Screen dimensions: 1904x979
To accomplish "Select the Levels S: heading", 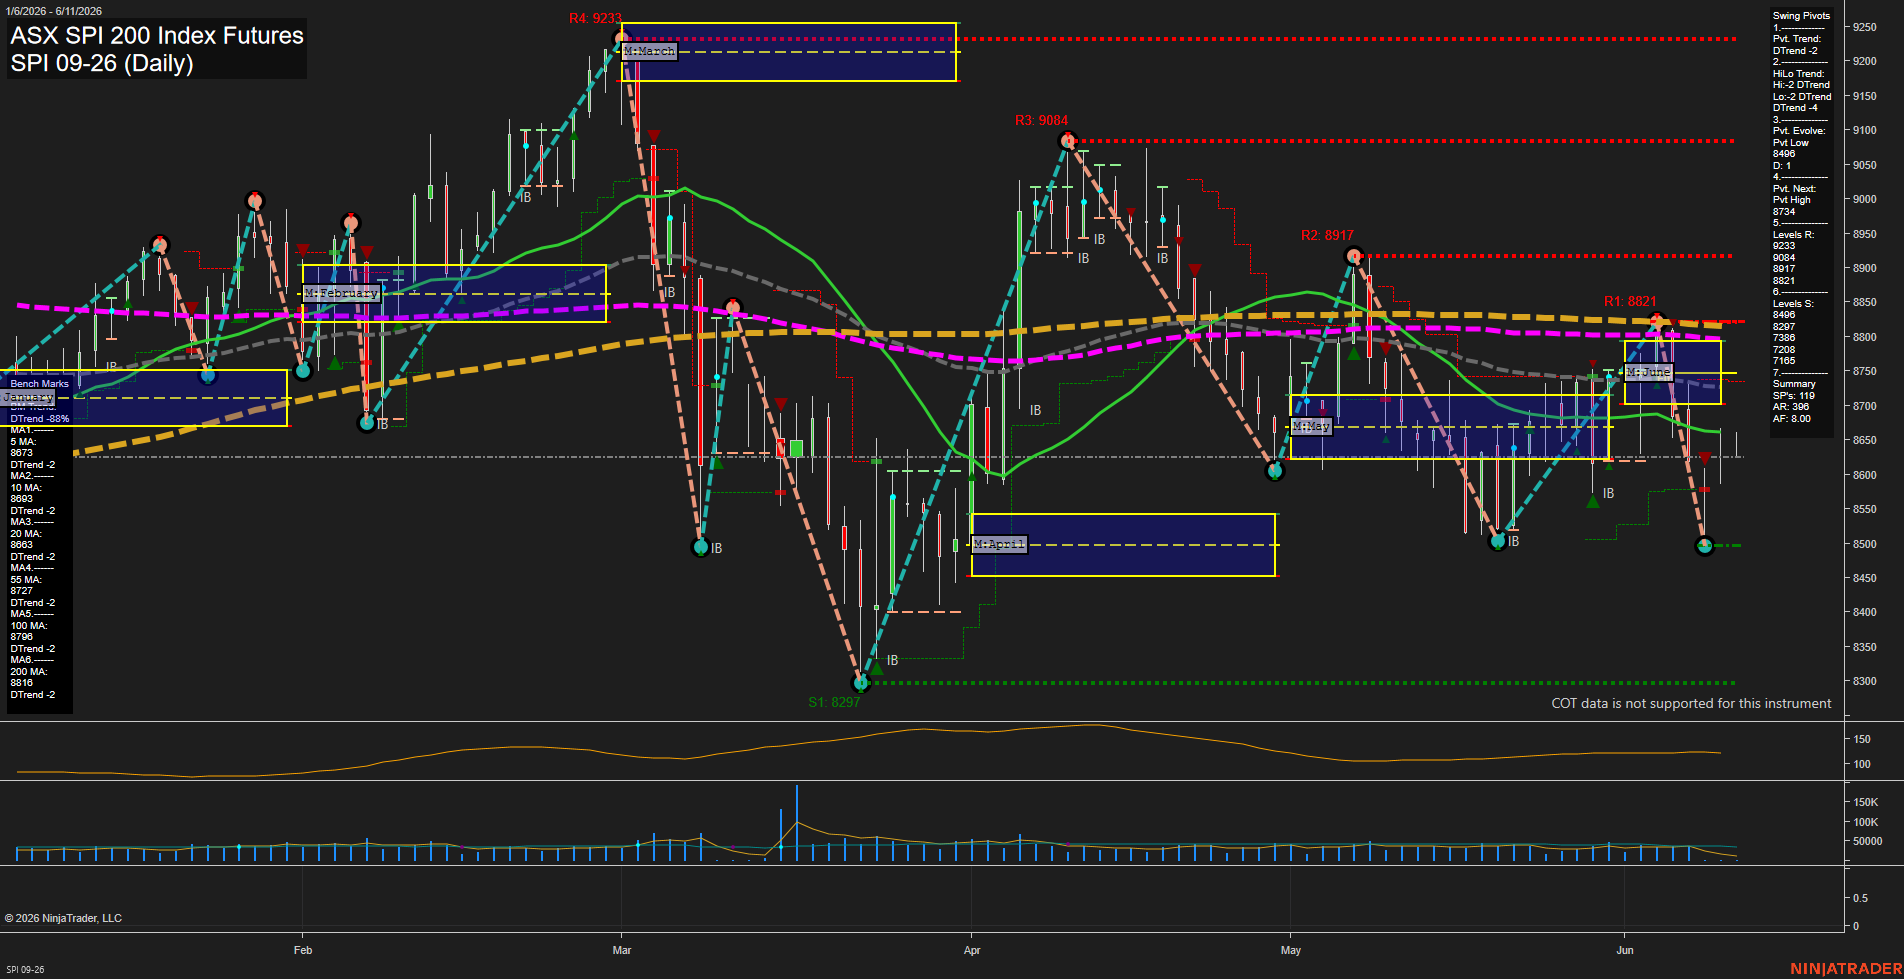I will tap(1793, 304).
